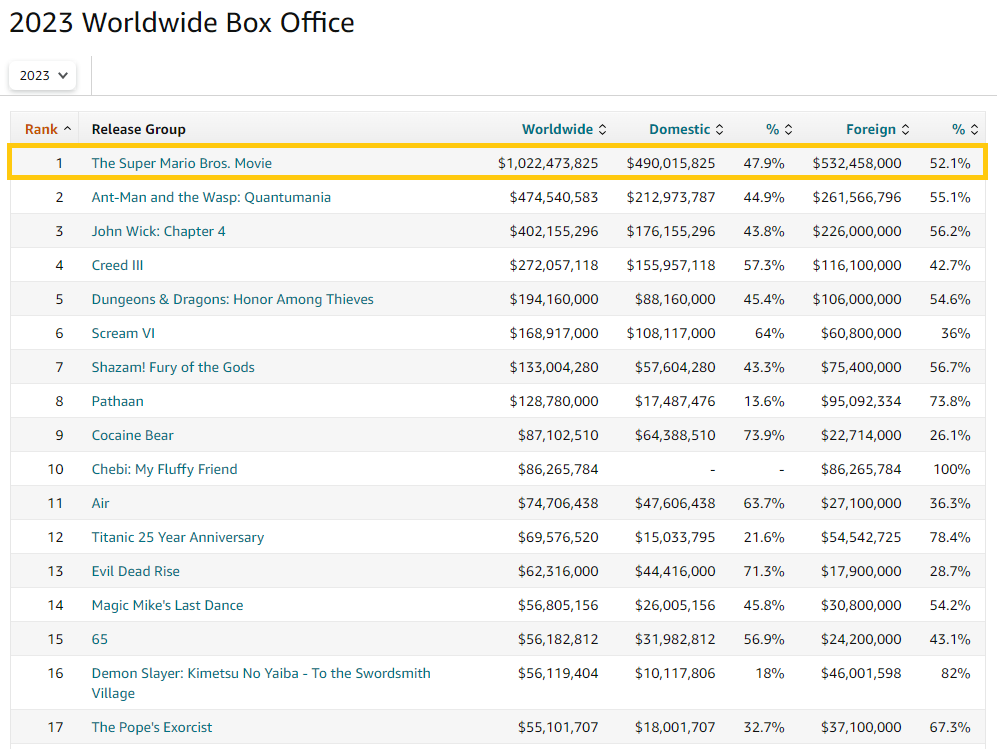This screenshot has width=997, height=749.
Task: Sort by Domestic column header
Action: click(686, 129)
